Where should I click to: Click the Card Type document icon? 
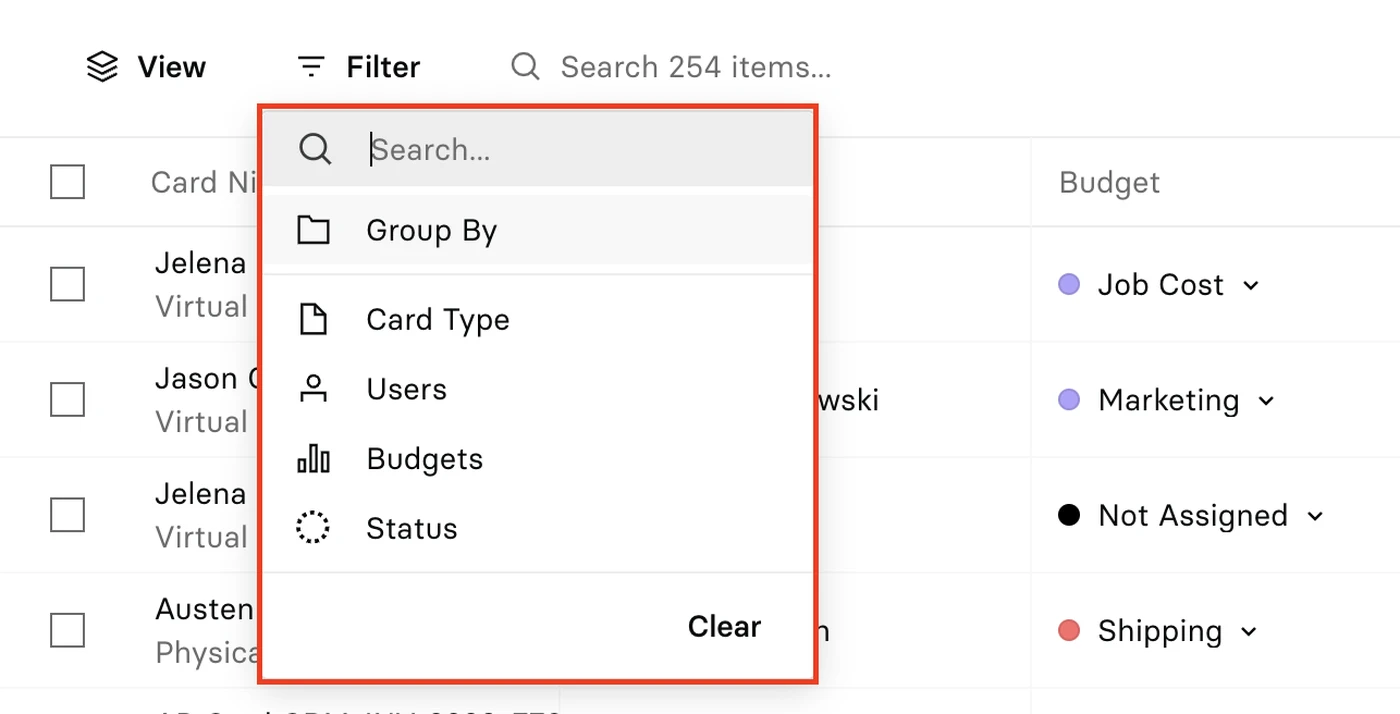click(x=314, y=320)
